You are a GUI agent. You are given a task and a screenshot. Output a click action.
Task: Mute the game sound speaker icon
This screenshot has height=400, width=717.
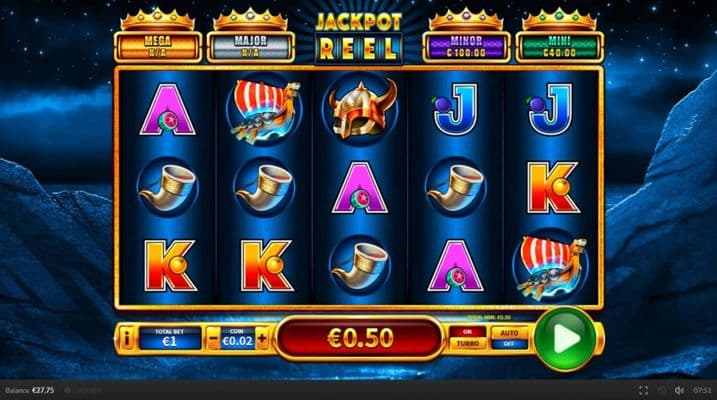pyautogui.click(x=679, y=390)
